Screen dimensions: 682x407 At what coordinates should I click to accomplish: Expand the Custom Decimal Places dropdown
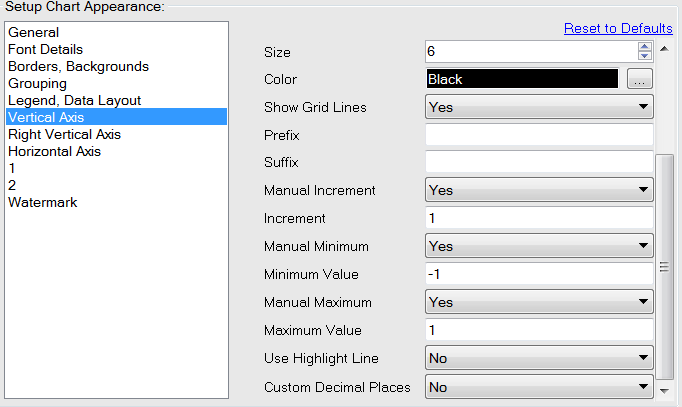[539, 386]
